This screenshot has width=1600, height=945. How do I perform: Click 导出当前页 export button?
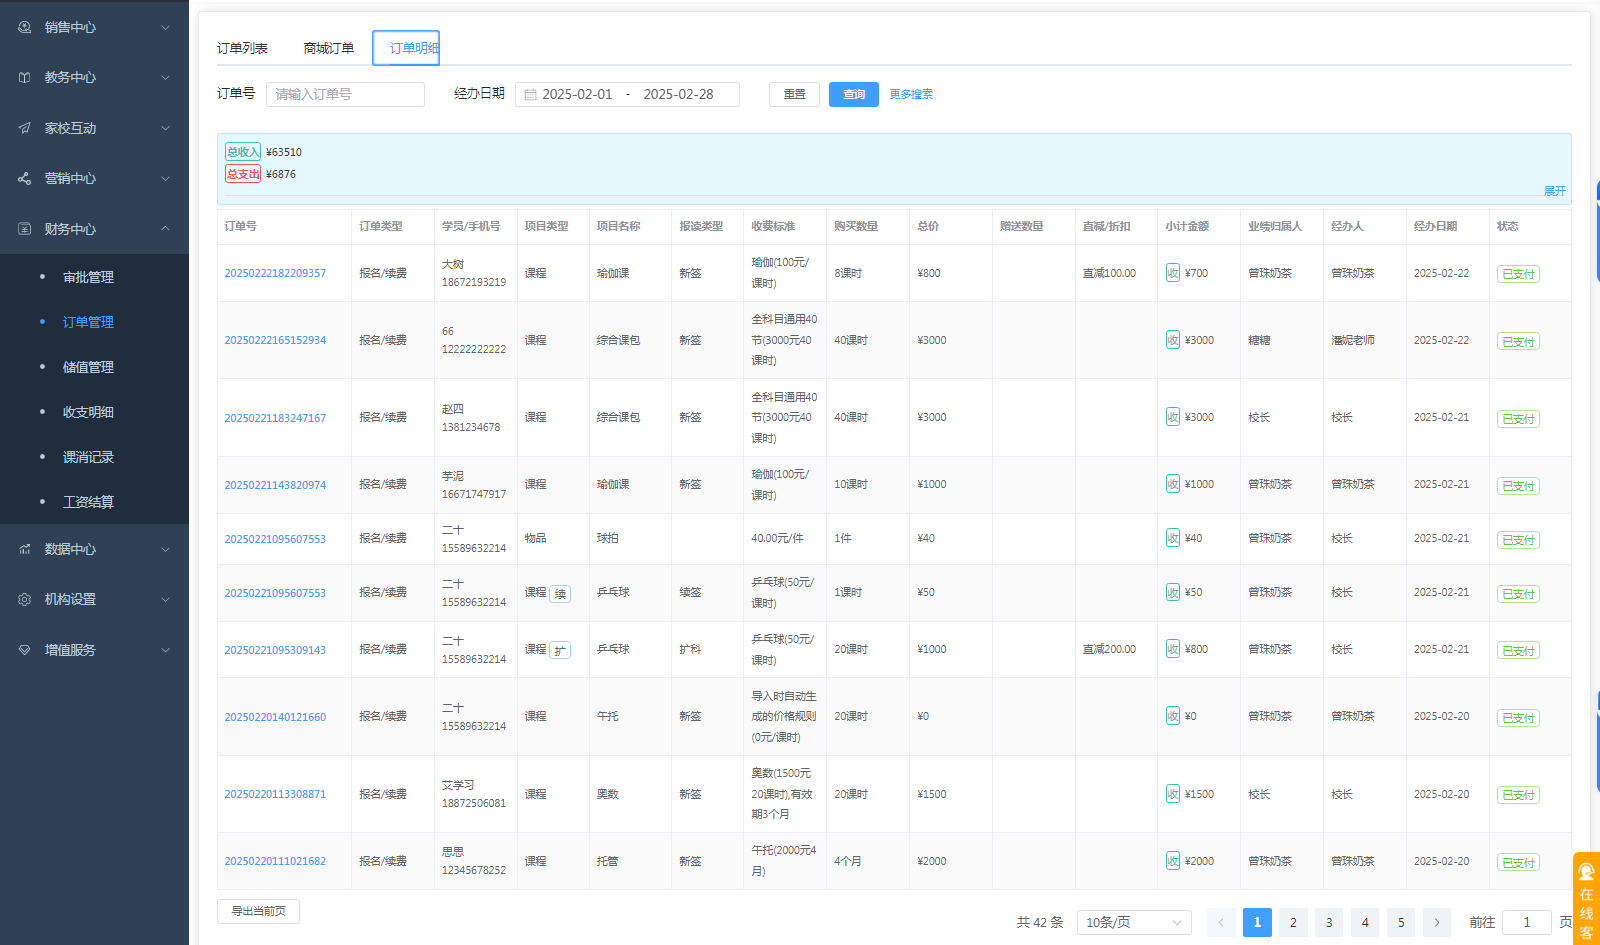click(x=258, y=911)
